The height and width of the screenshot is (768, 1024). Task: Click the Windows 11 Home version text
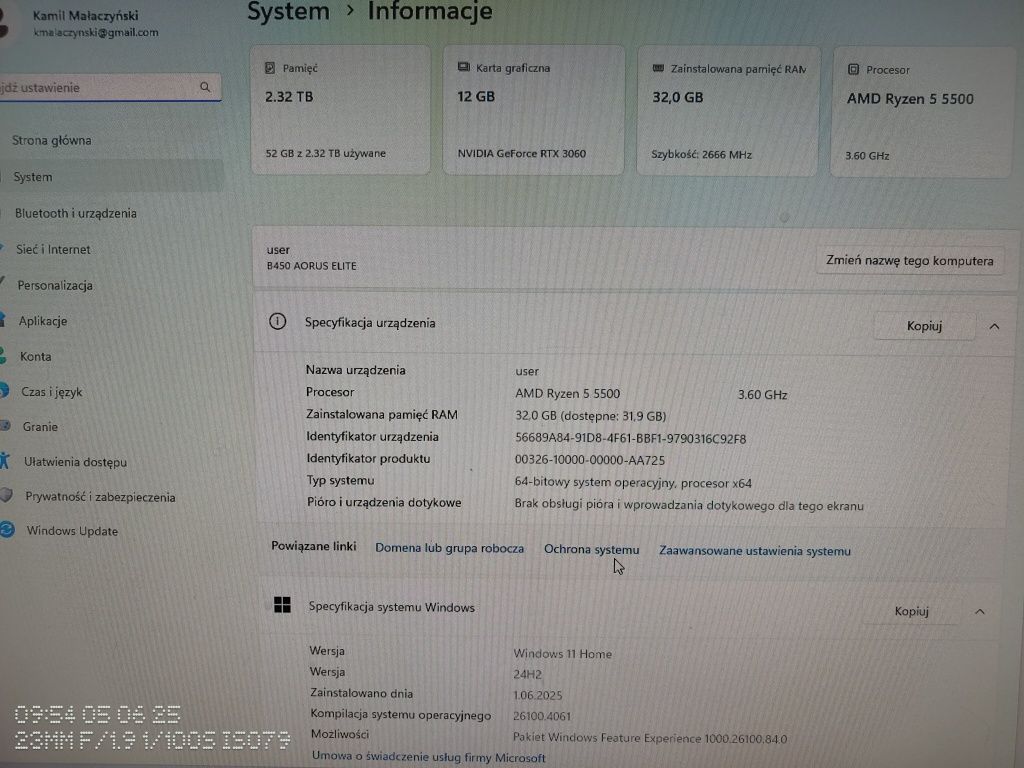coord(562,654)
